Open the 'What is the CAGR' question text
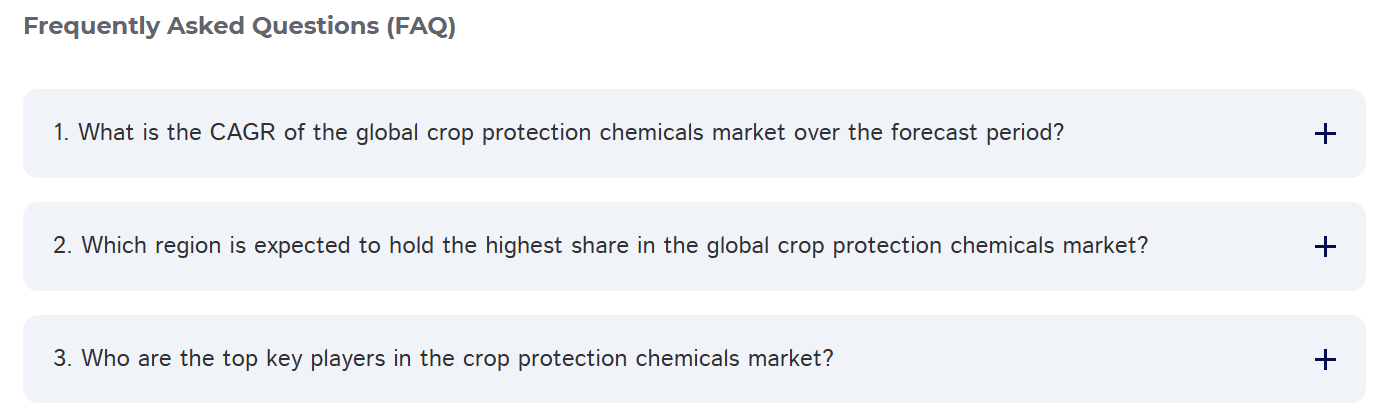The image size is (1375, 414). 558,133
